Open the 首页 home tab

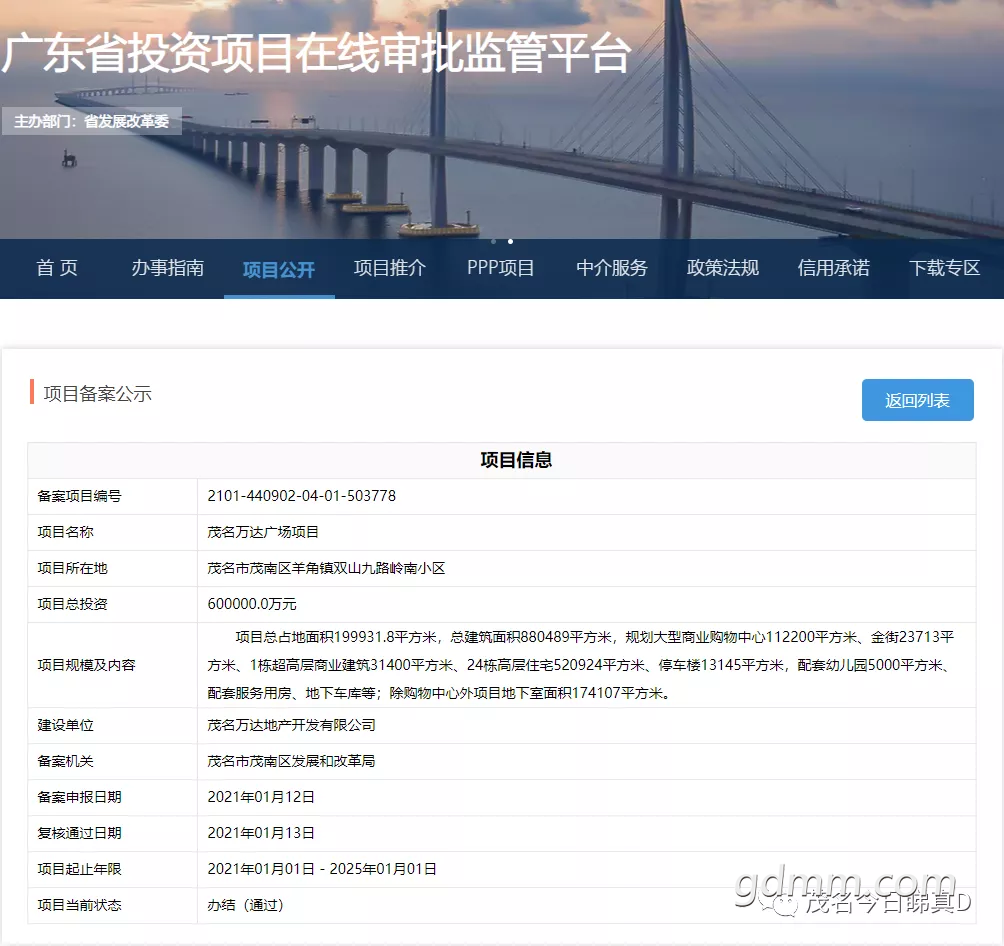tap(57, 268)
